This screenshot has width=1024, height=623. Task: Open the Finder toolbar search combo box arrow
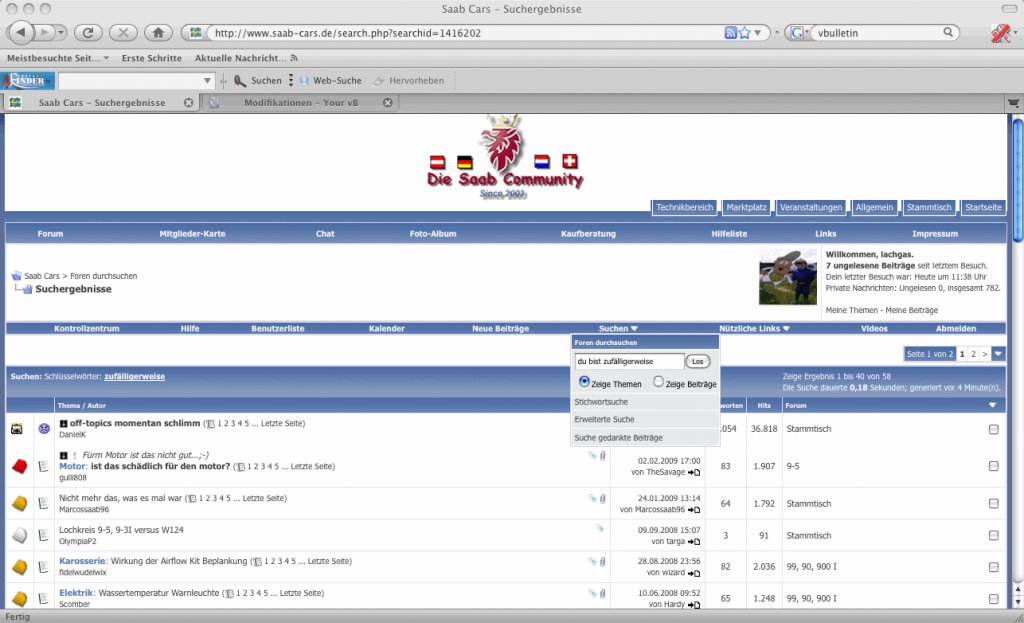207,81
